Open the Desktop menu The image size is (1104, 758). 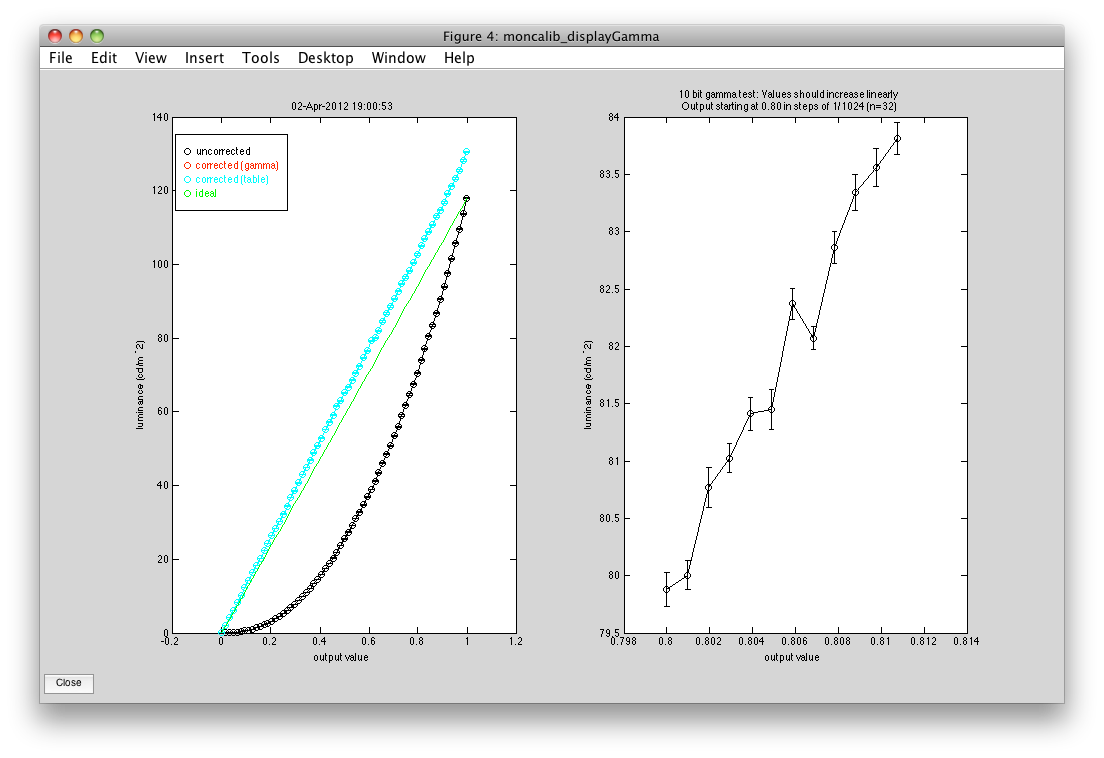point(325,58)
